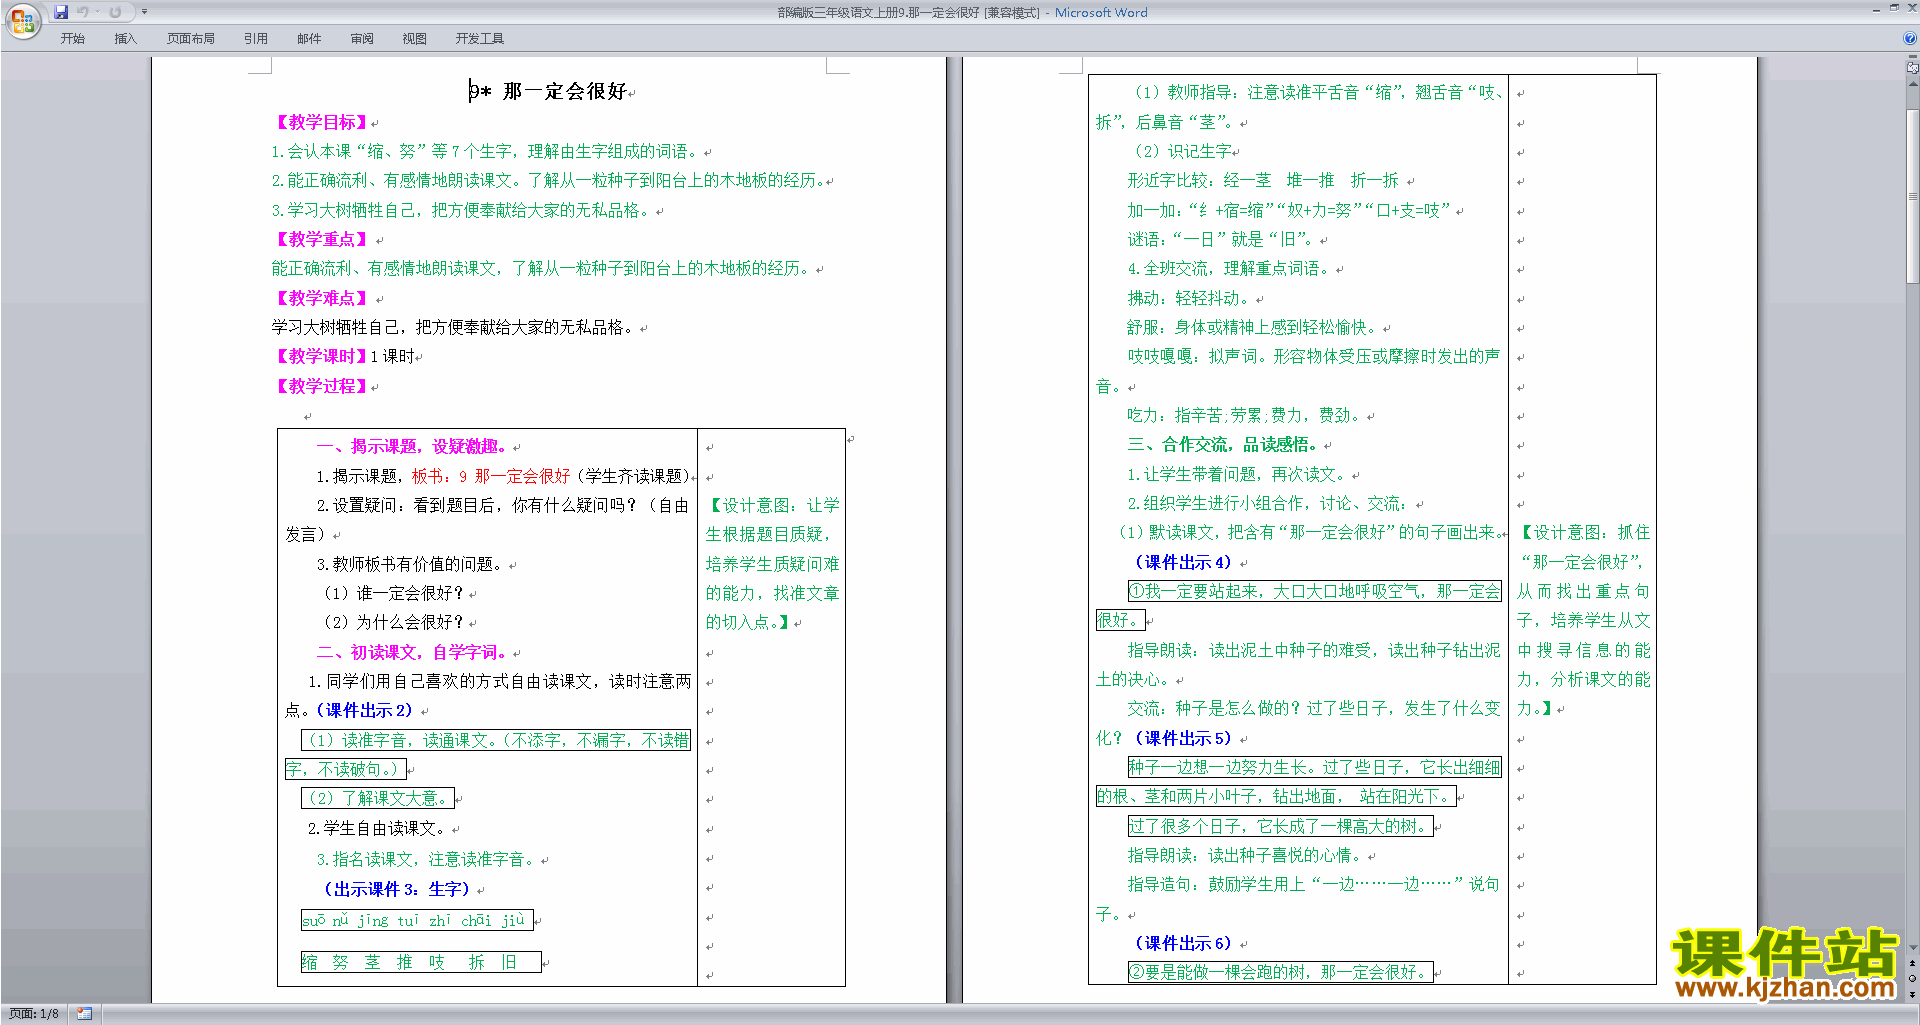Click the boxed sentence ②要是能做一棵会跑的树

pos(1280,972)
